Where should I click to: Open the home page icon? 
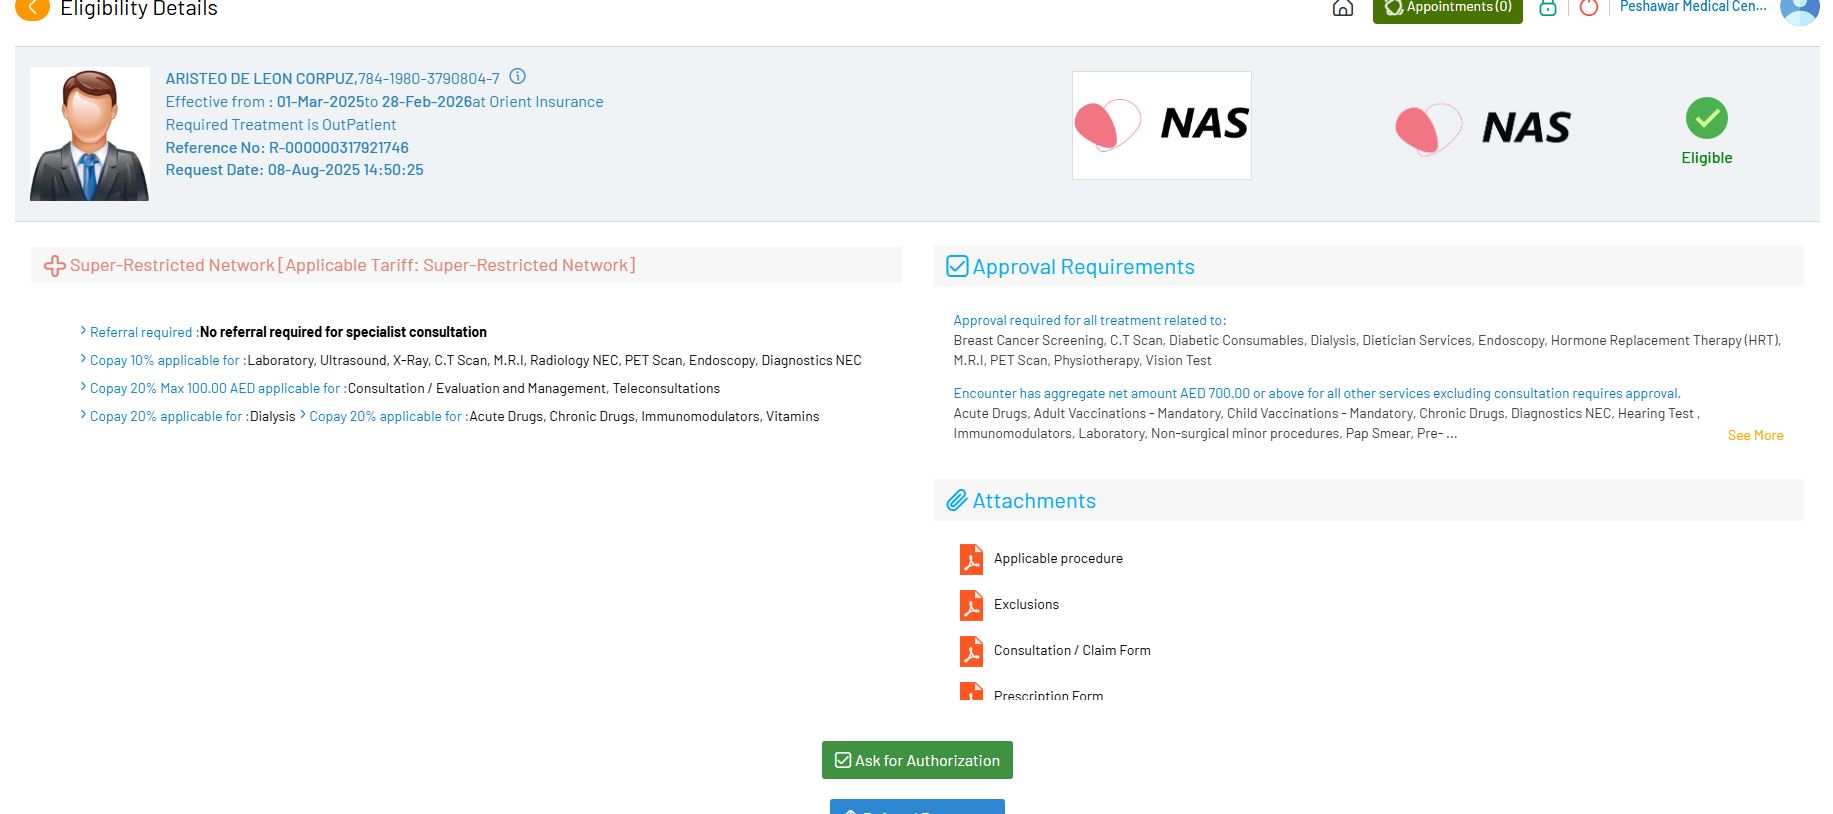[1343, 8]
